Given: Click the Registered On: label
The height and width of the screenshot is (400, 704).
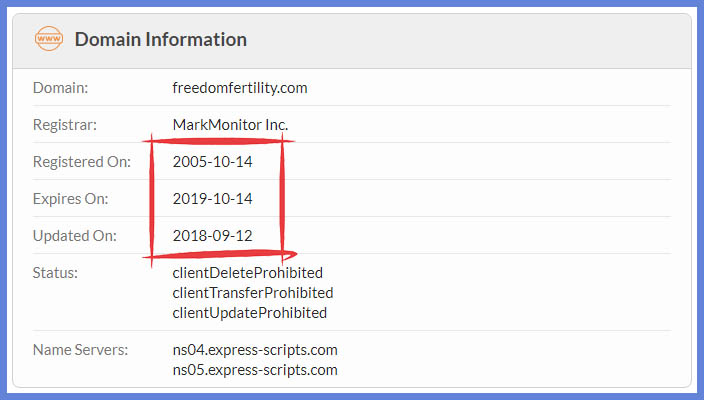Looking at the screenshot, I should pos(82,162).
